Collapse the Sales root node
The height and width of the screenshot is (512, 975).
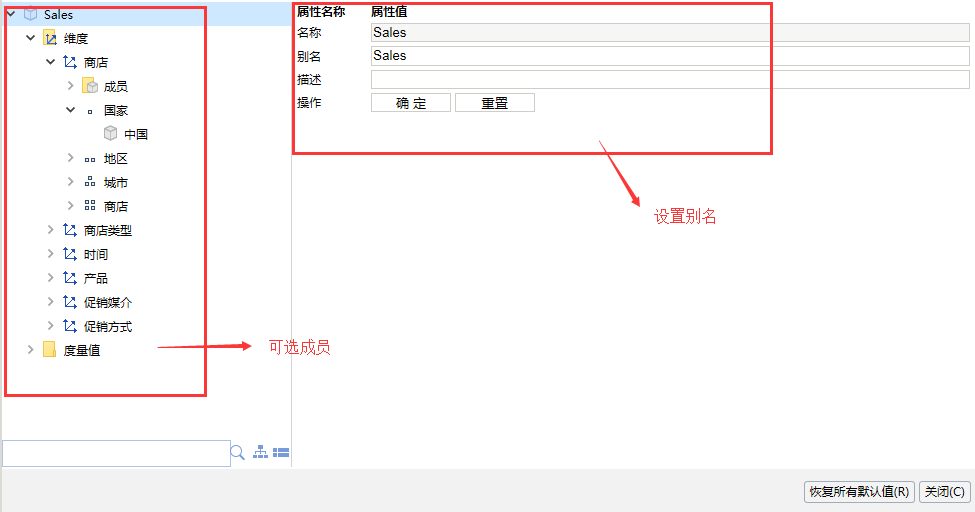tap(11, 14)
